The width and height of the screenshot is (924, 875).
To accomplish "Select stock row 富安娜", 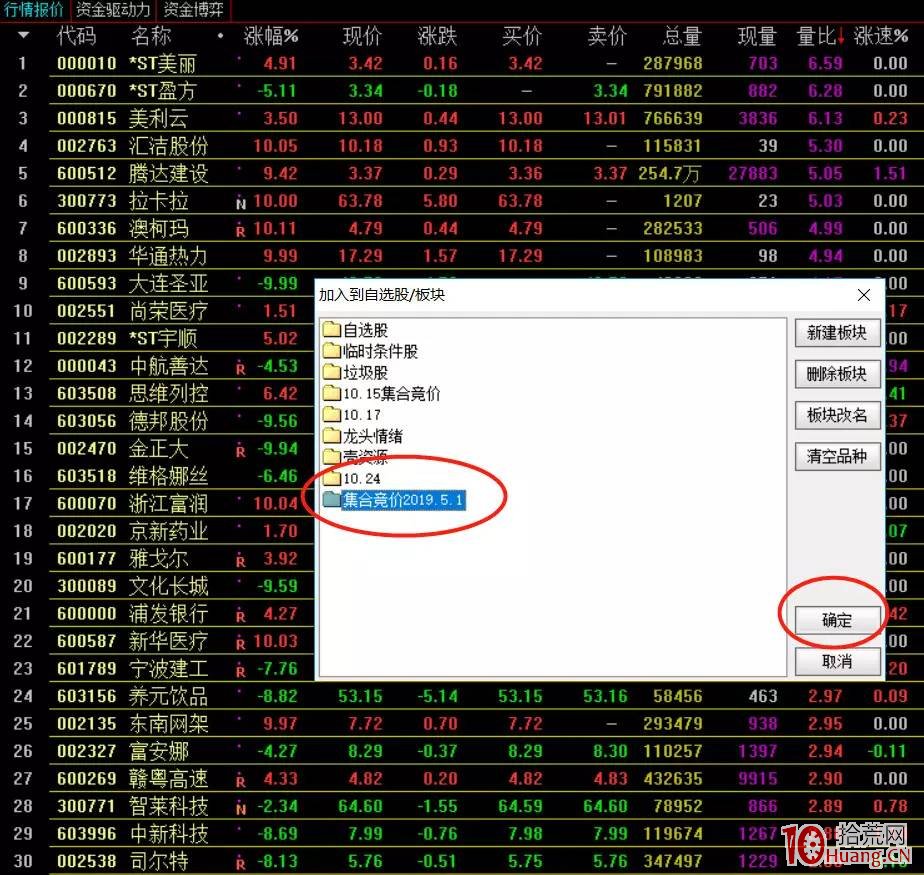I will [462, 751].
